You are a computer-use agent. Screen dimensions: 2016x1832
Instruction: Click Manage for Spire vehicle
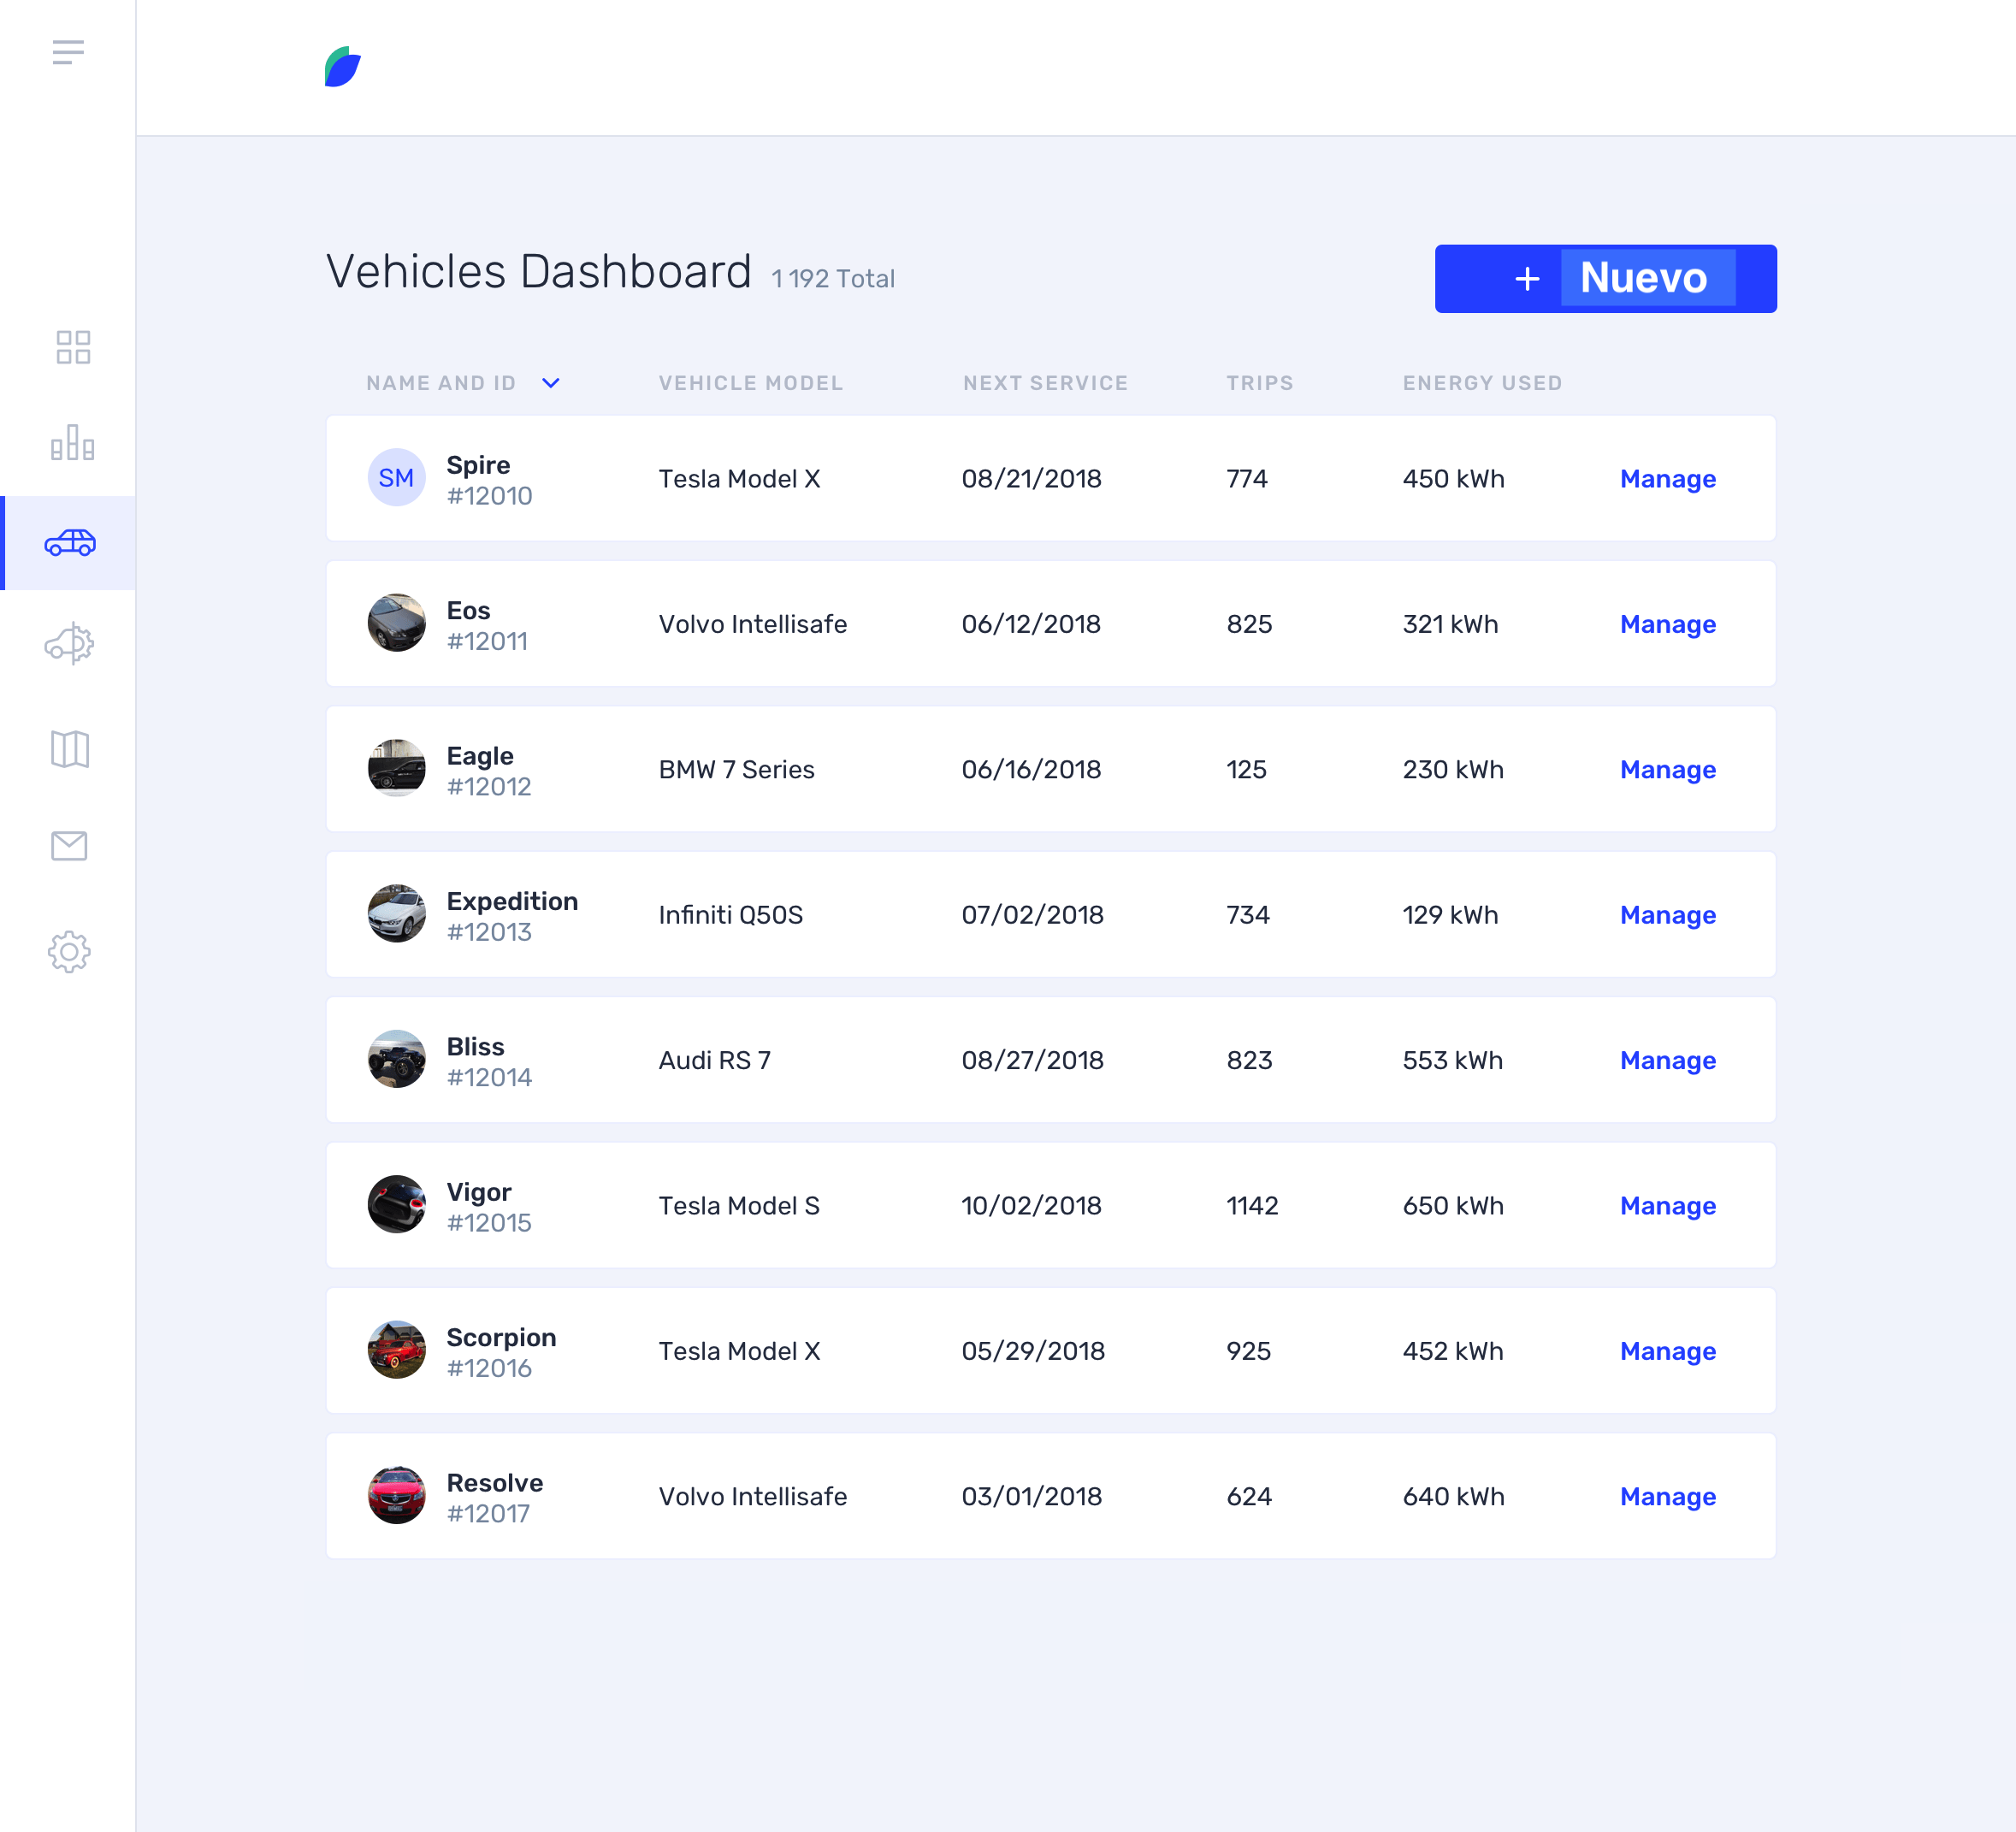pos(1667,479)
